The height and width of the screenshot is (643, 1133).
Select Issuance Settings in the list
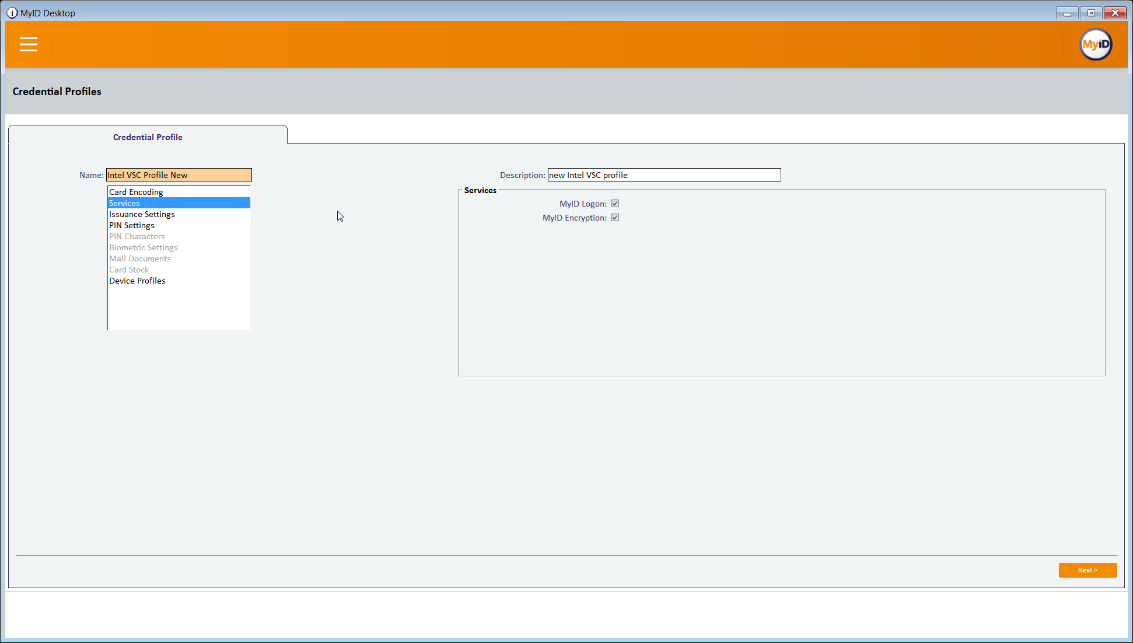point(178,215)
